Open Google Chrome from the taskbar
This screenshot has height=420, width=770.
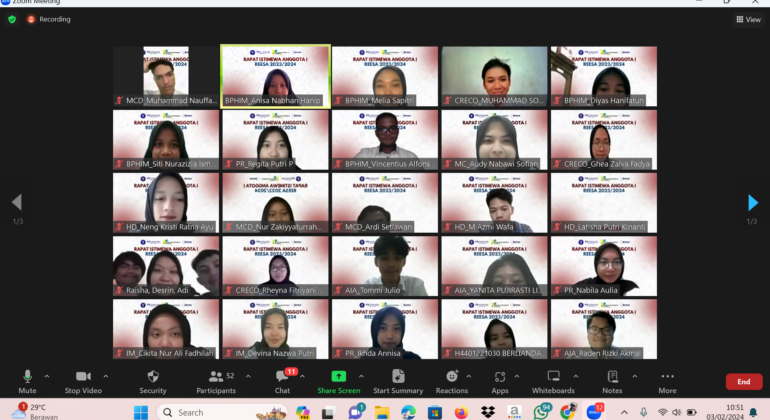pyautogui.click(x=568, y=412)
